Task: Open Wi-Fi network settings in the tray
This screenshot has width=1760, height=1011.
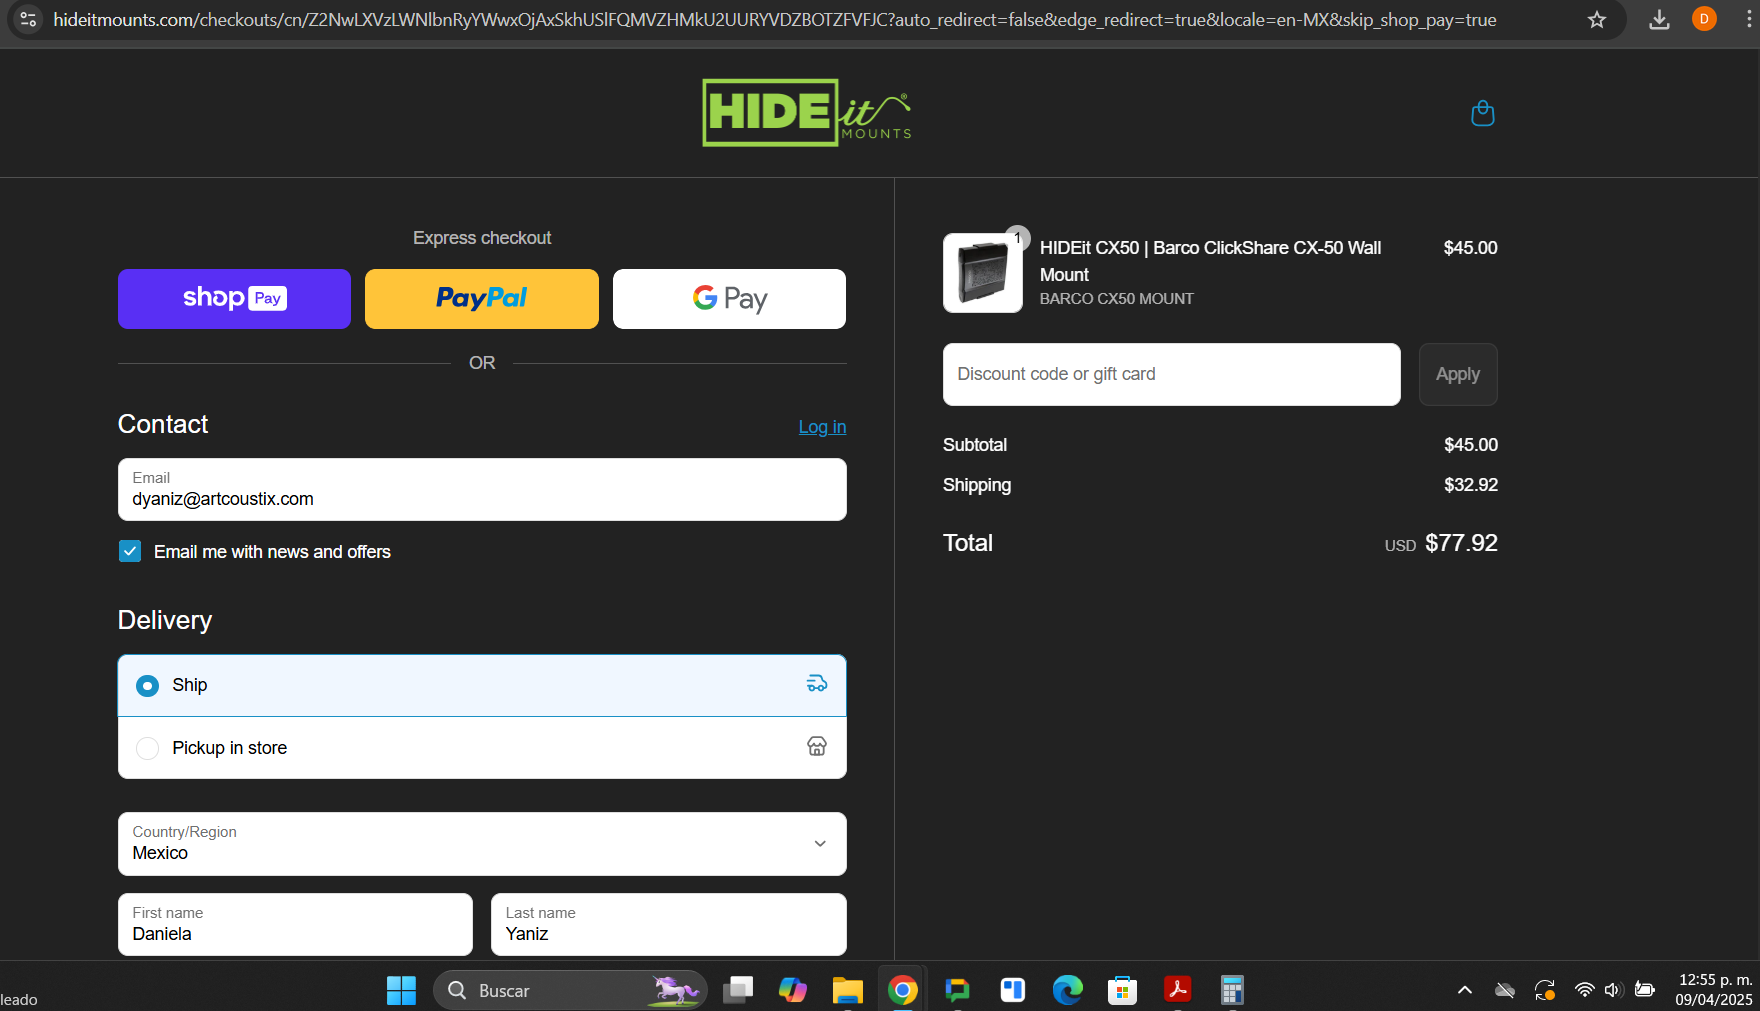Action: [x=1584, y=990]
